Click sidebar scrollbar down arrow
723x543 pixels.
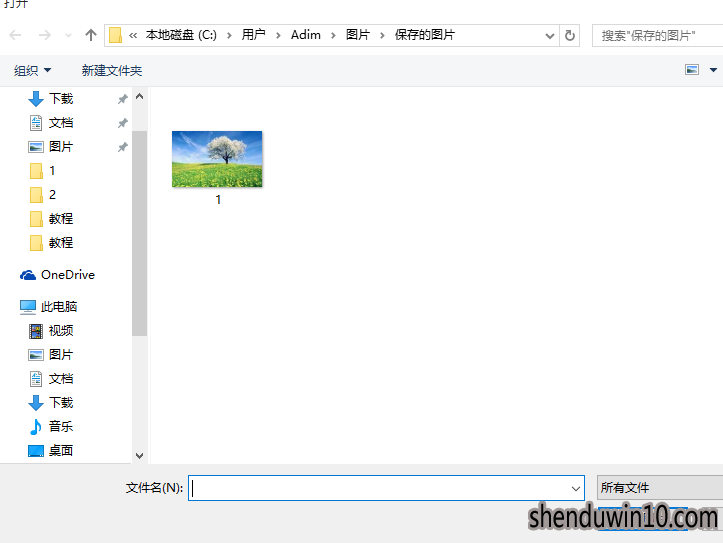pos(139,455)
